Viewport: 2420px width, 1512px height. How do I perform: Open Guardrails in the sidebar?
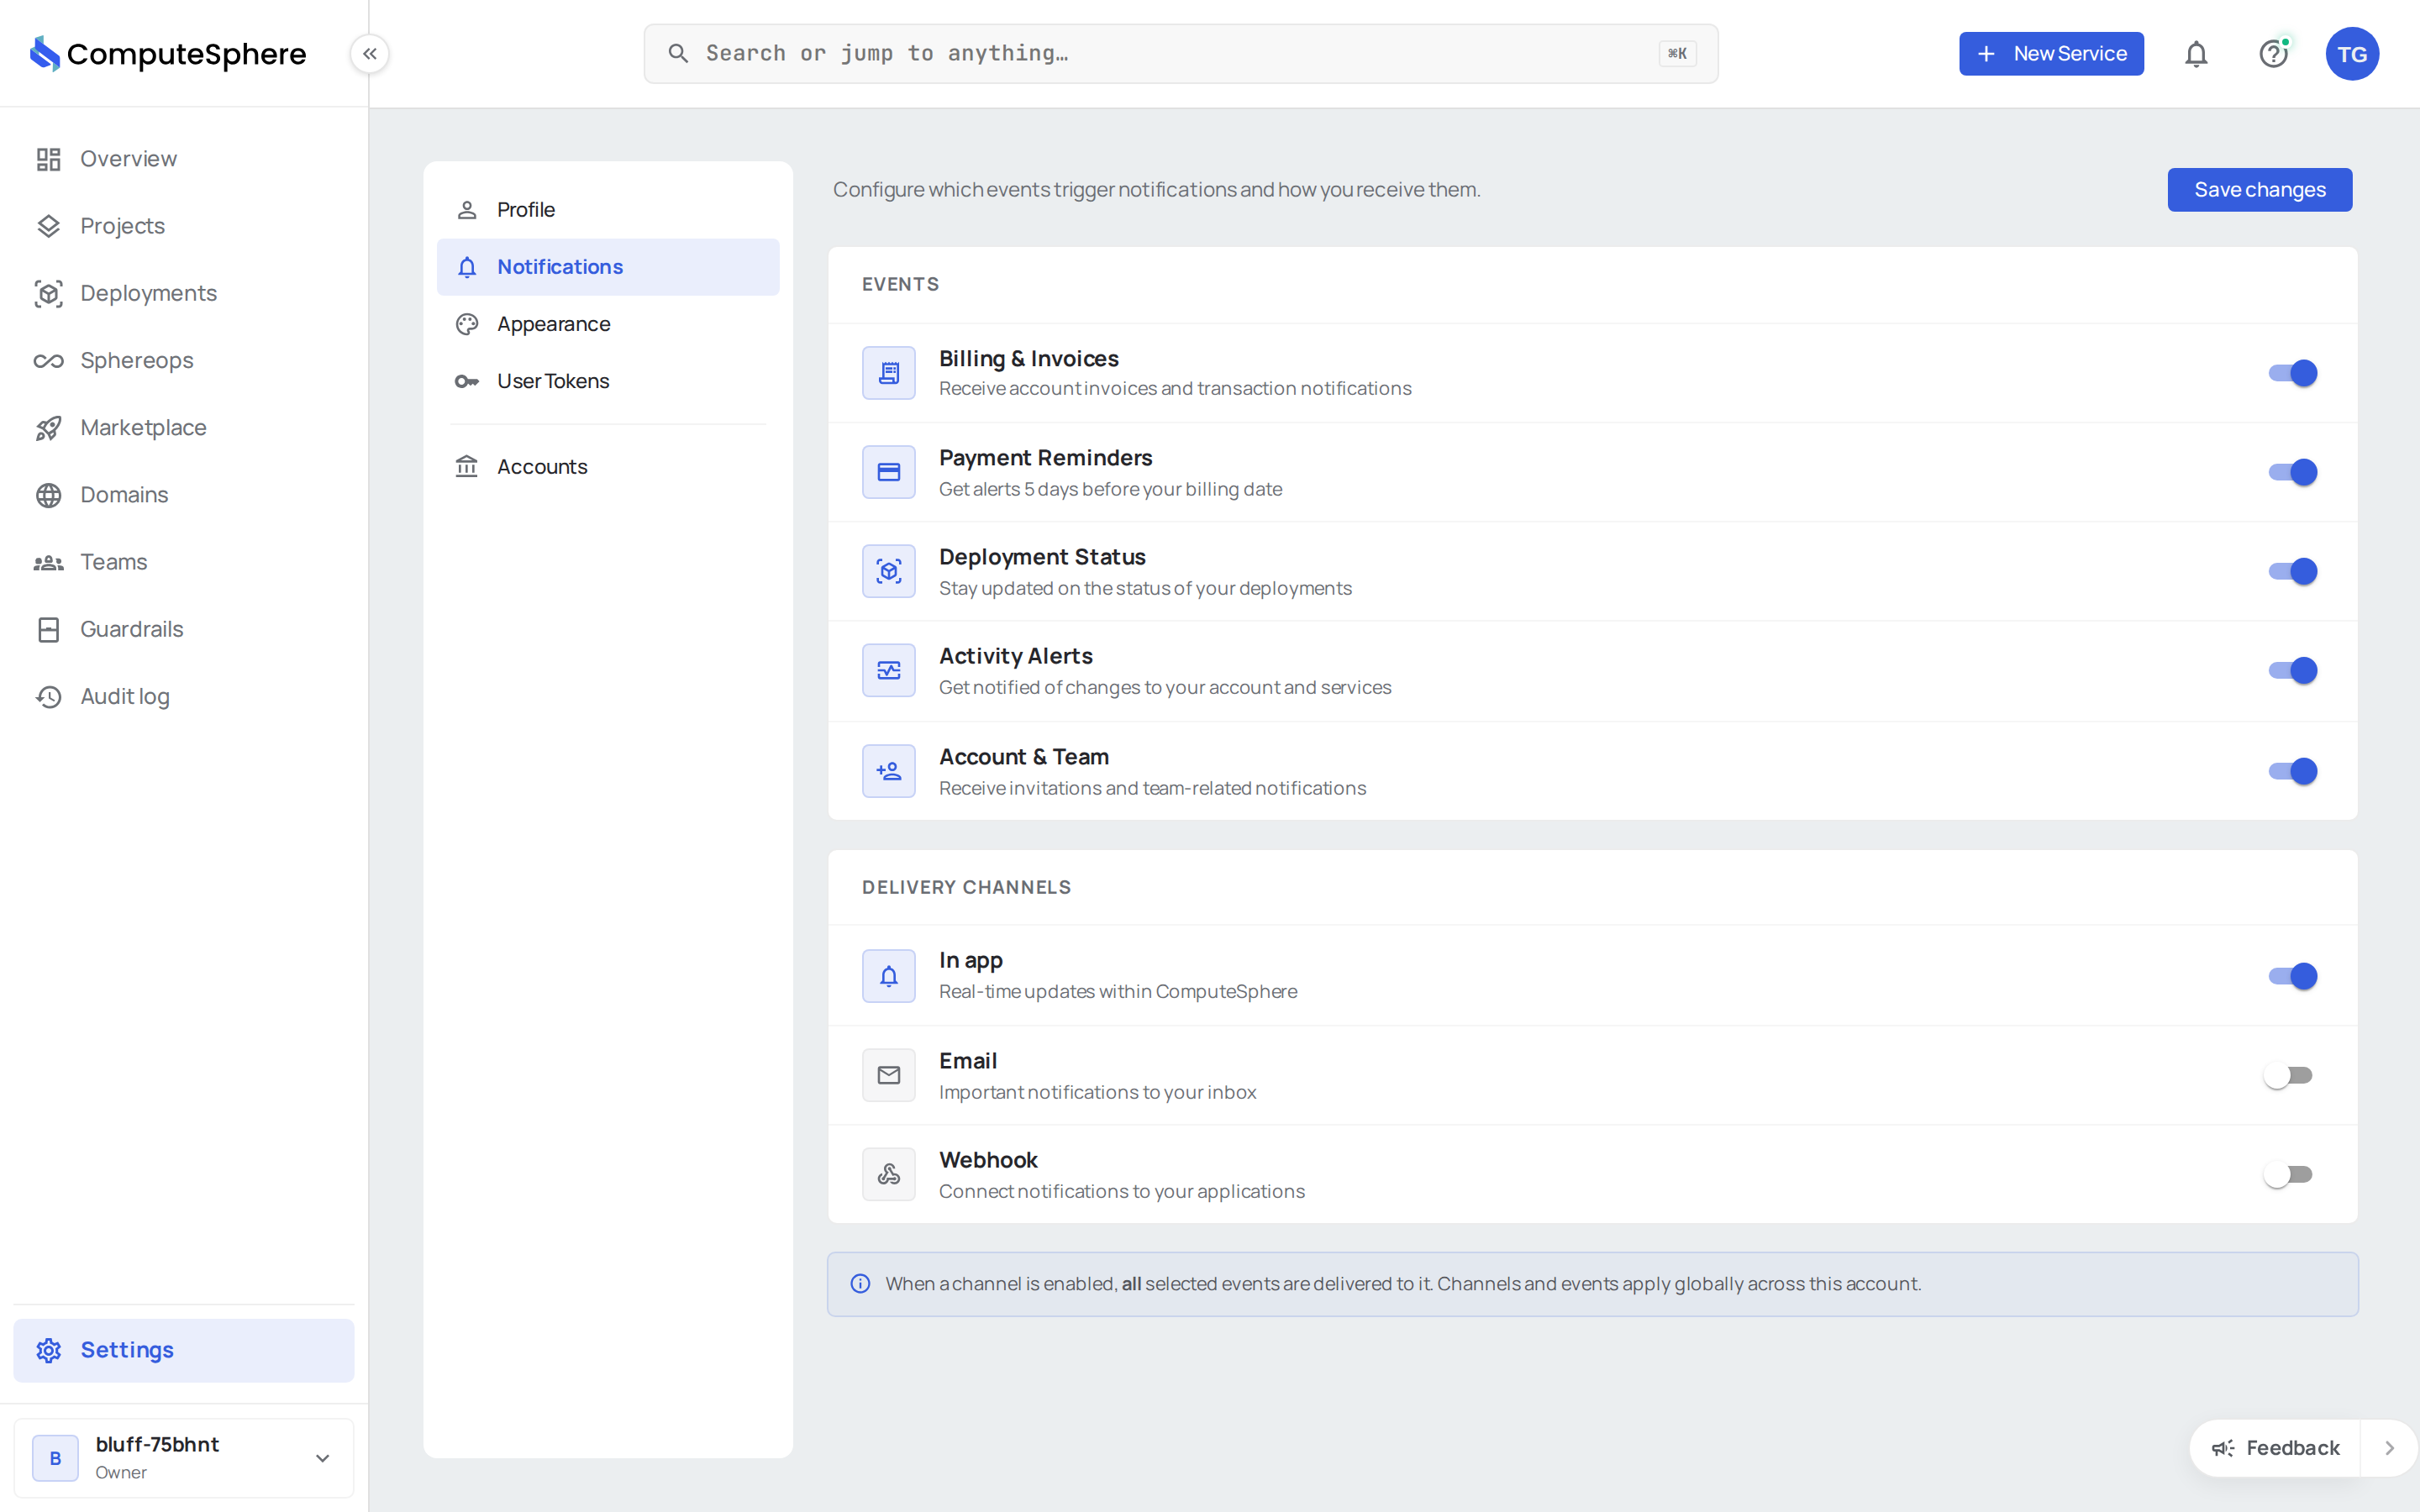[x=184, y=629]
